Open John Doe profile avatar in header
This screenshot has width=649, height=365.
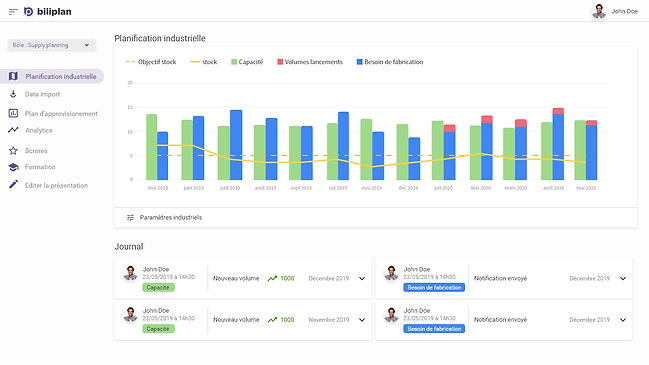click(x=599, y=11)
